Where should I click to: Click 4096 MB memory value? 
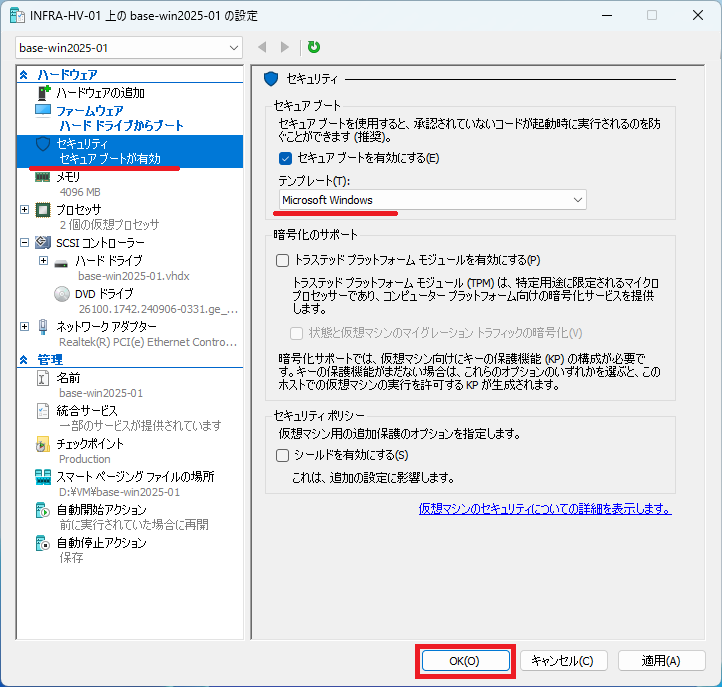coord(80,192)
